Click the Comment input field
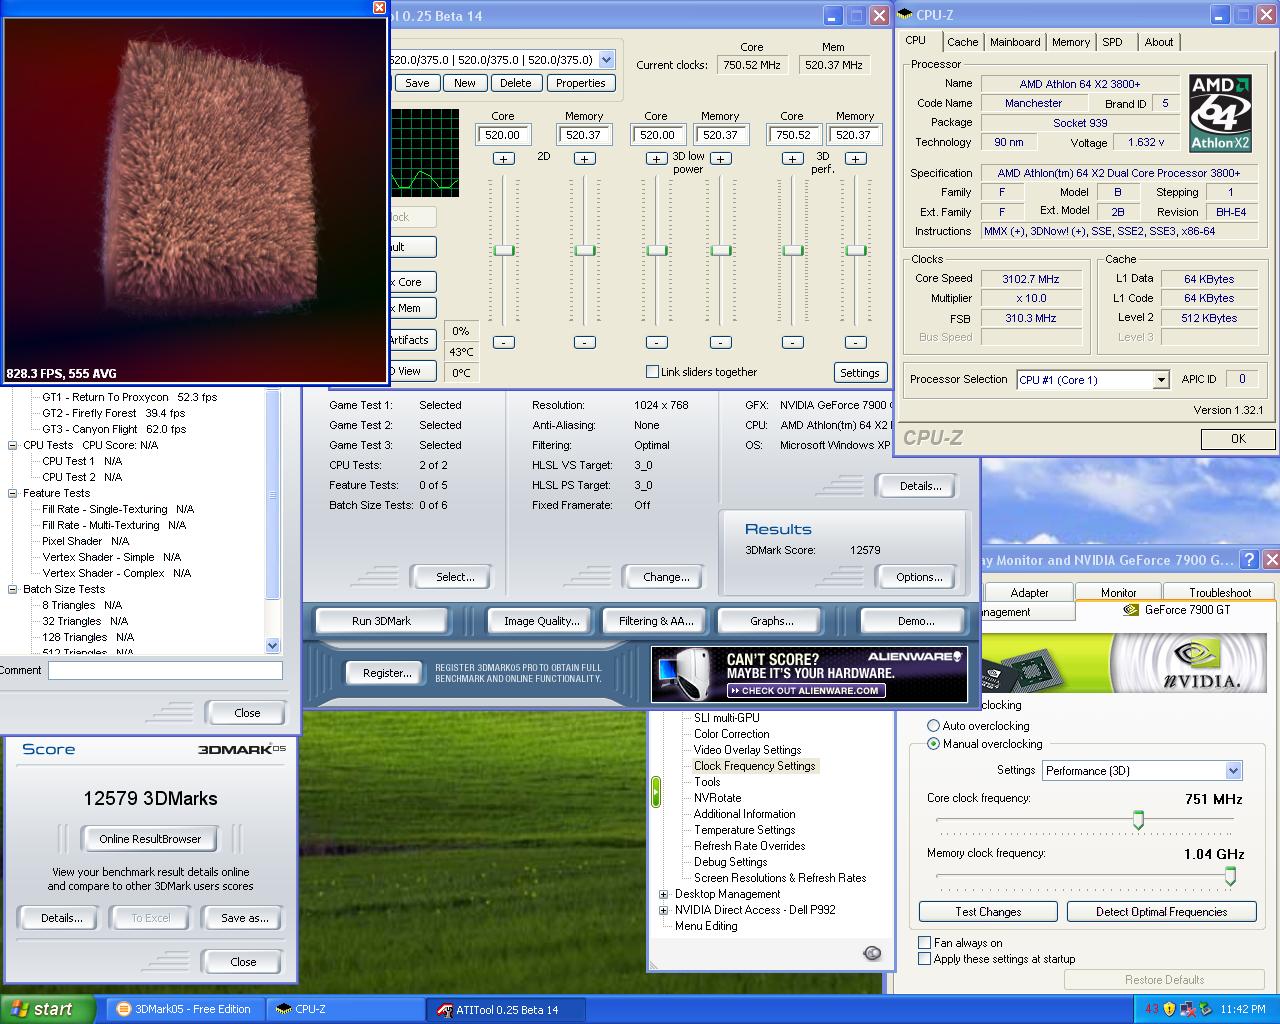The height and width of the screenshot is (1024, 1280). coord(165,671)
